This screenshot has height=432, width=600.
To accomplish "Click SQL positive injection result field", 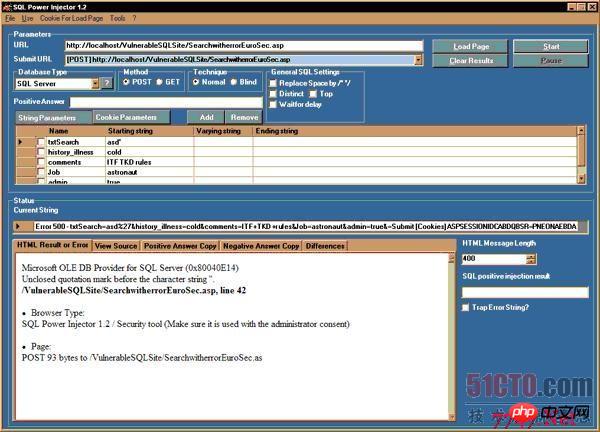I will click(525, 293).
